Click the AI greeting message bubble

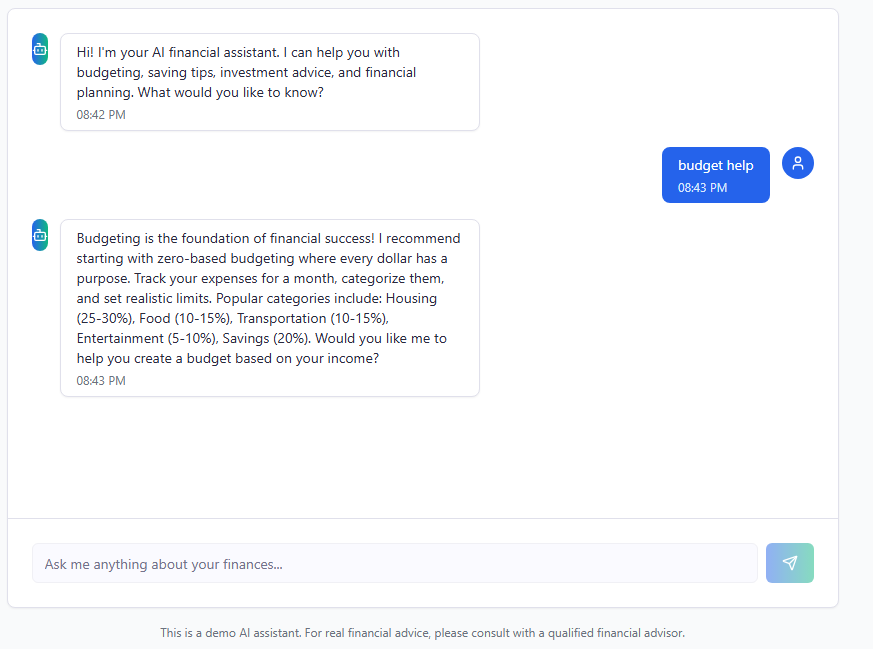270,82
